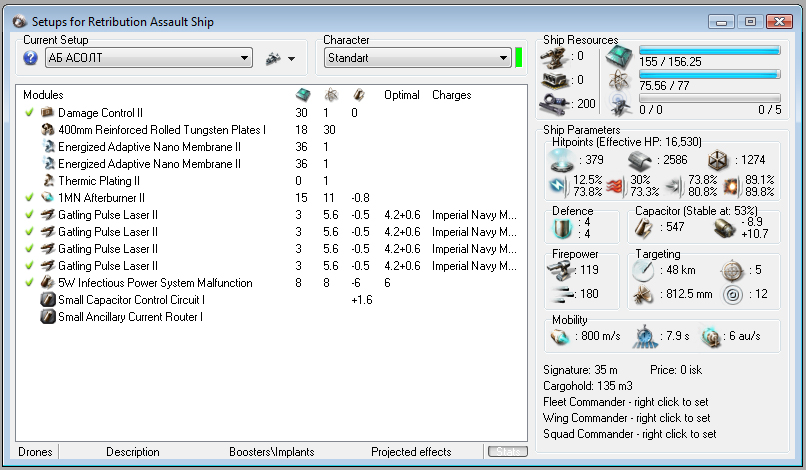Select the Damage Control II module icon
Screen dimensions: 806x470
pyautogui.click(x=47, y=112)
